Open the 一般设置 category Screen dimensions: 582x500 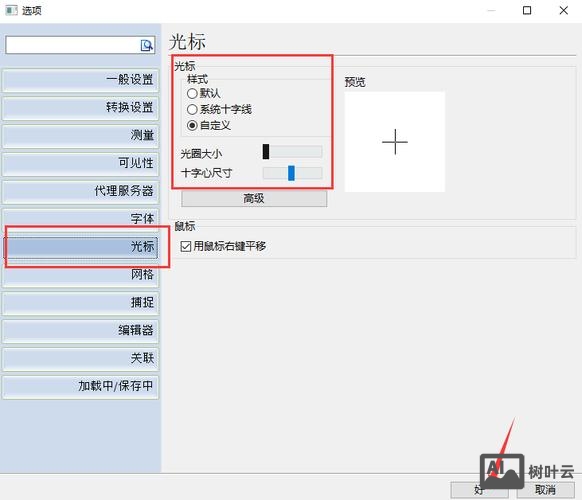point(81,80)
